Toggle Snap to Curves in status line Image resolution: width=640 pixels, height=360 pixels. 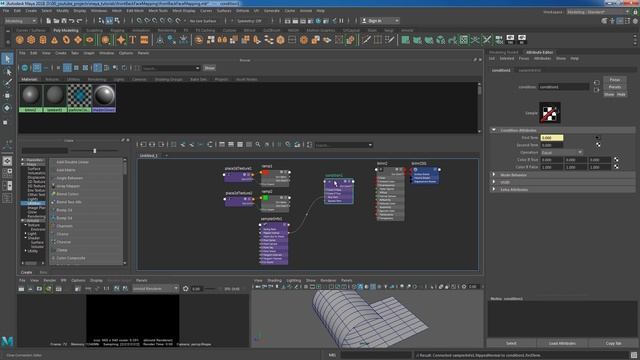coord(147,20)
